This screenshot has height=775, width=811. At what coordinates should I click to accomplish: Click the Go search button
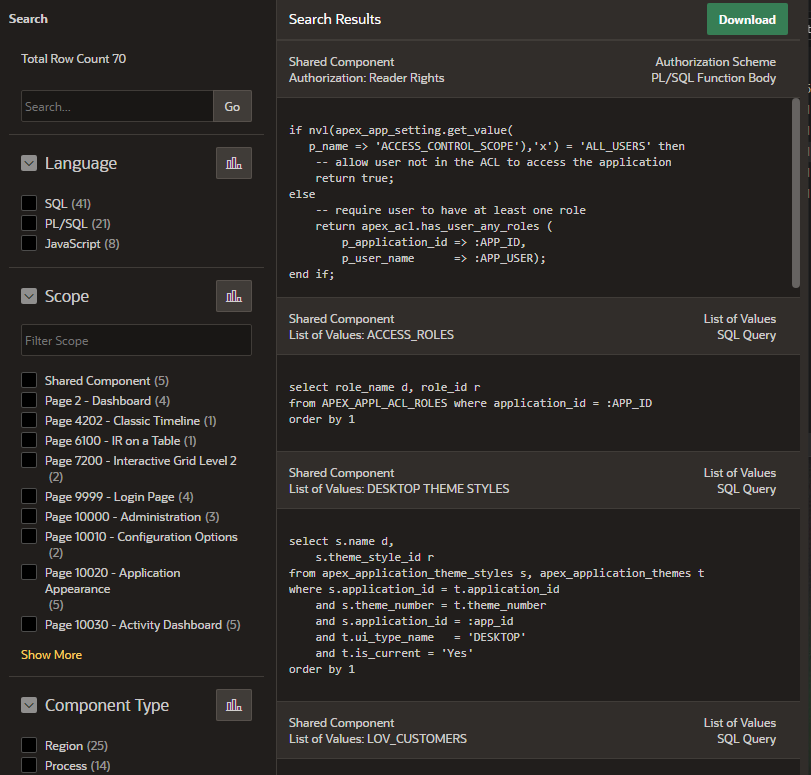click(x=232, y=106)
